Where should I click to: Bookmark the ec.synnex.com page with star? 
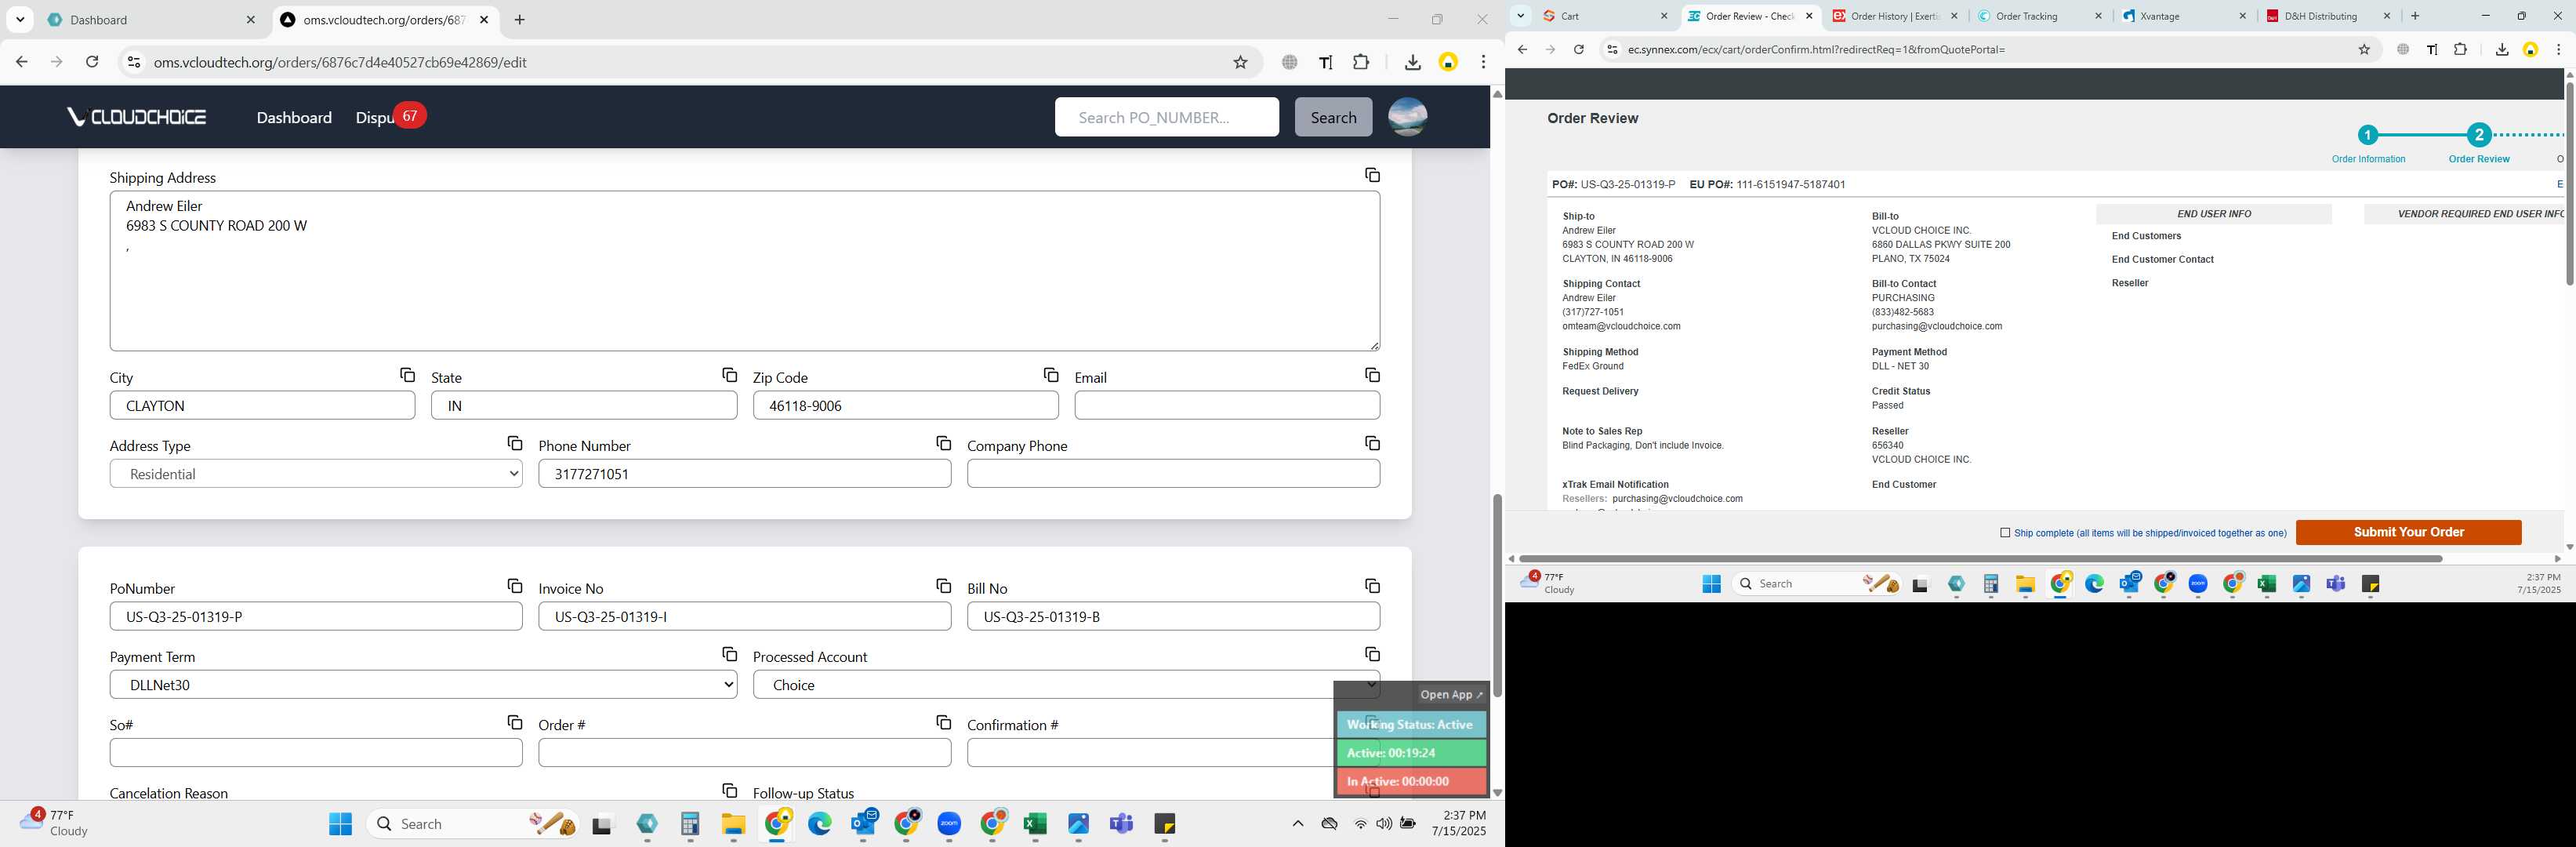pyautogui.click(x=2364, y=49)
